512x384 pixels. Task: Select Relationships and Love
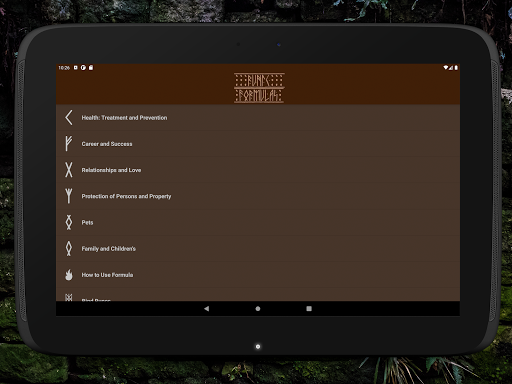click(x=258, y=170)
